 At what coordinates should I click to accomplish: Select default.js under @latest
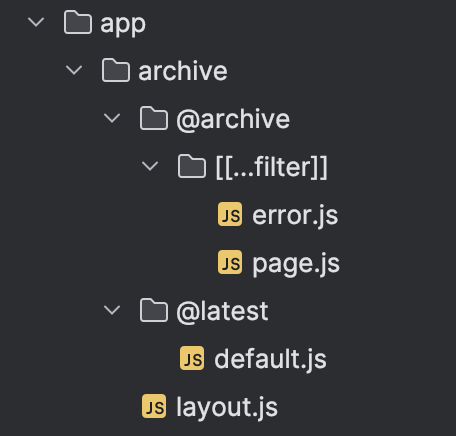(270, 359)
